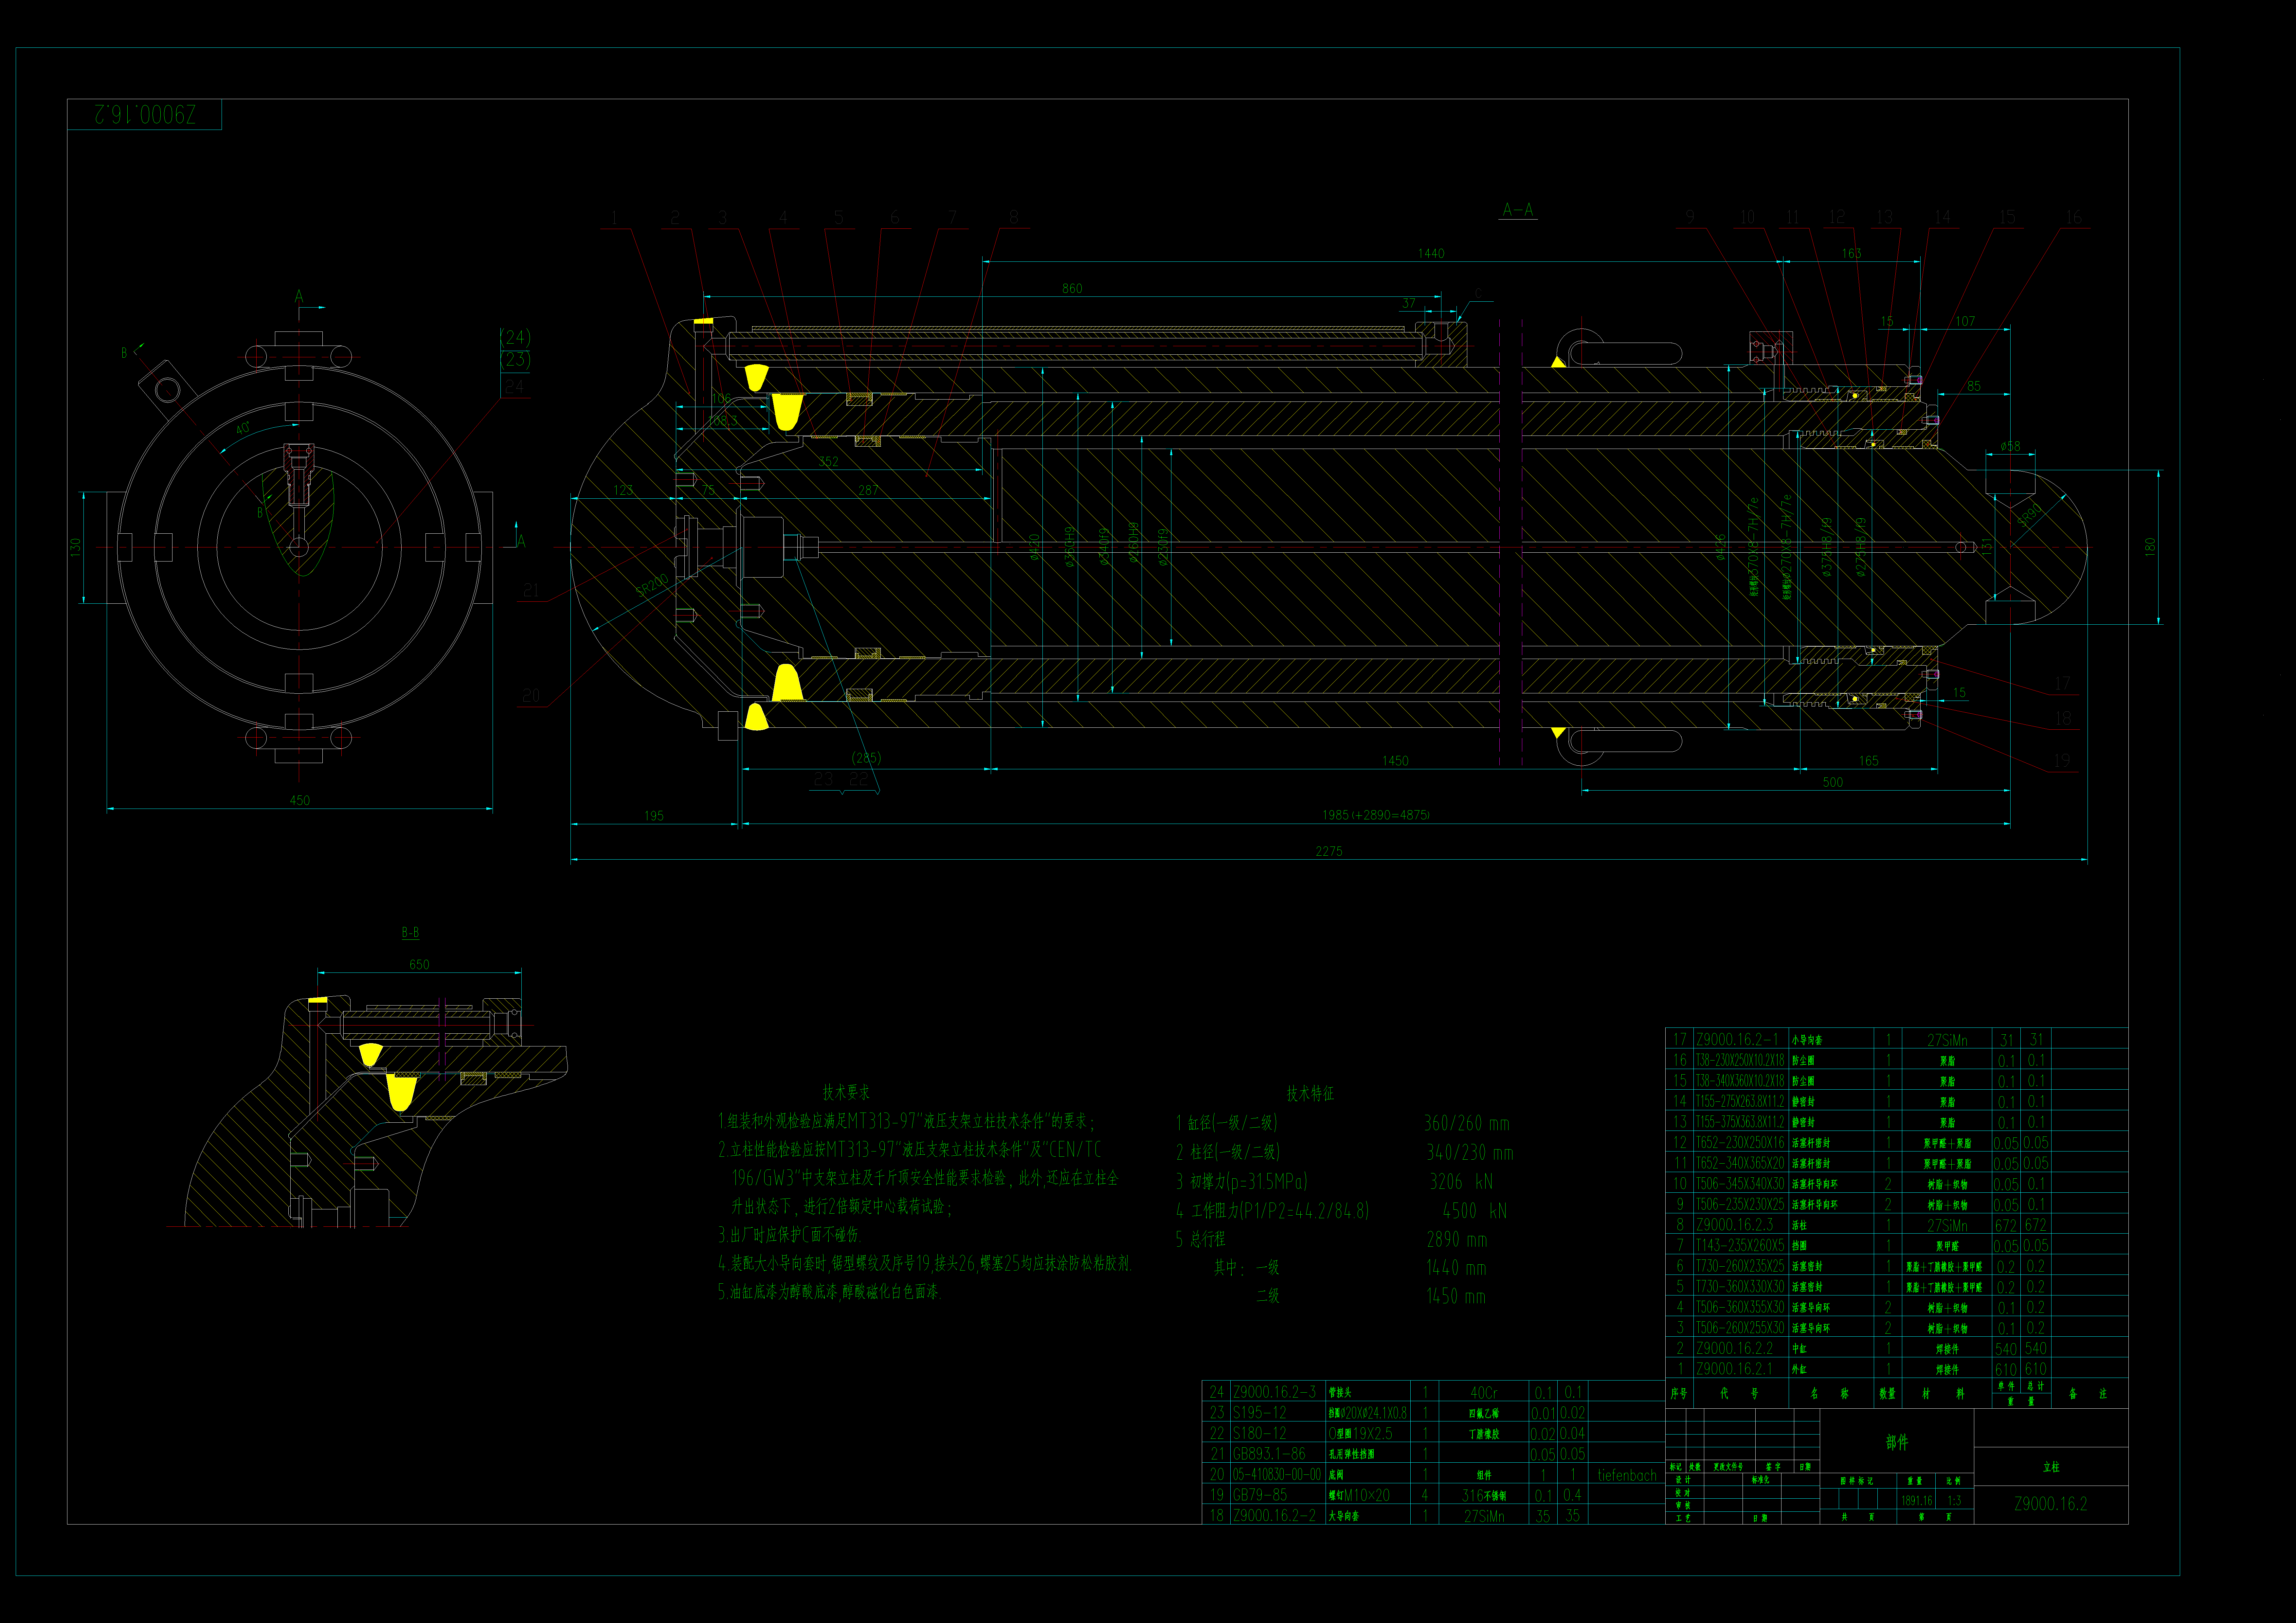Click part code 'Z9000.16.2-1' in parts list
Screen dimensions: 2296x1623
(1737, 1039)
